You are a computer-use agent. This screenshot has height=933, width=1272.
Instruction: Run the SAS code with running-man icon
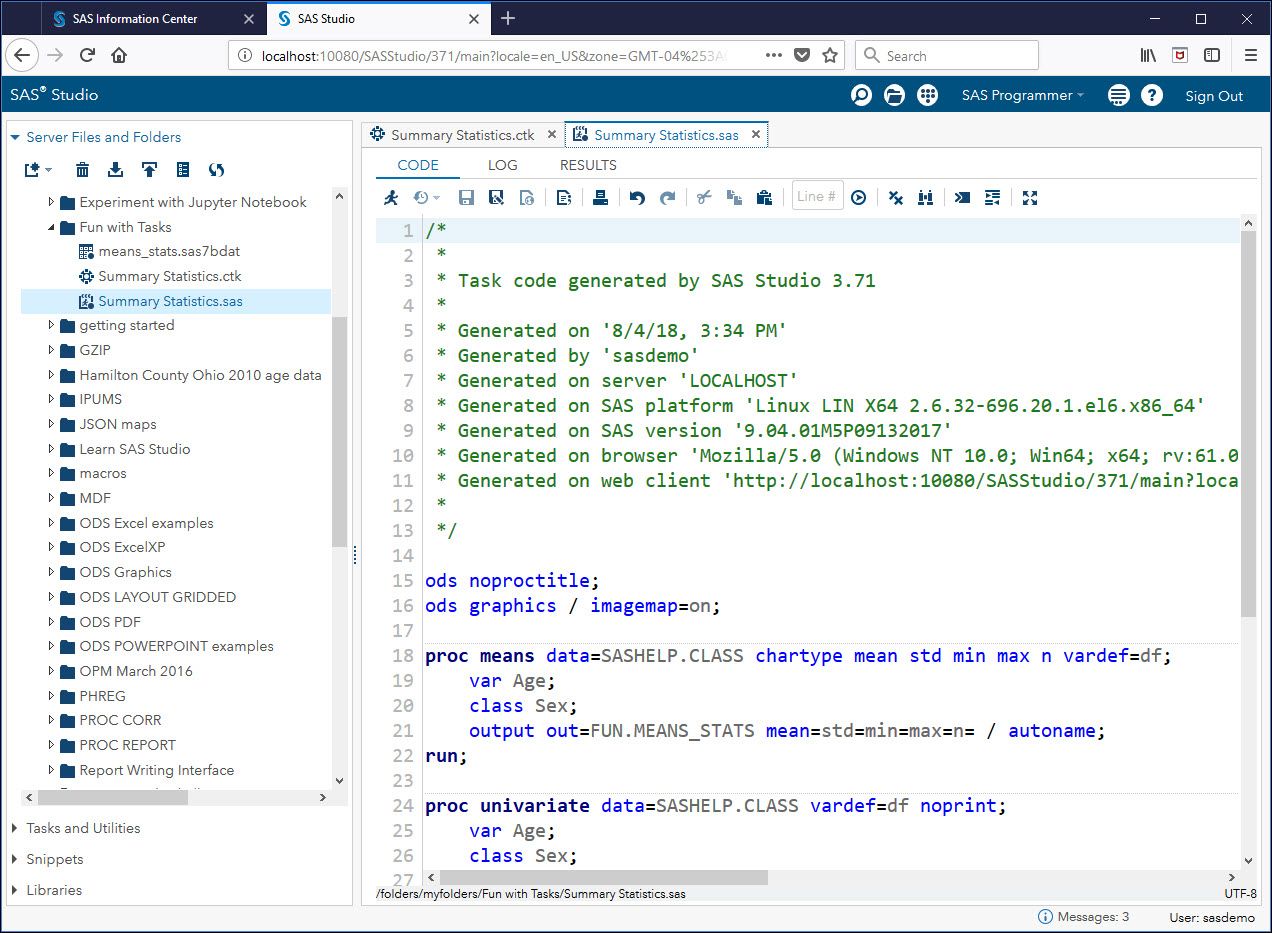[x=391, y=198]
